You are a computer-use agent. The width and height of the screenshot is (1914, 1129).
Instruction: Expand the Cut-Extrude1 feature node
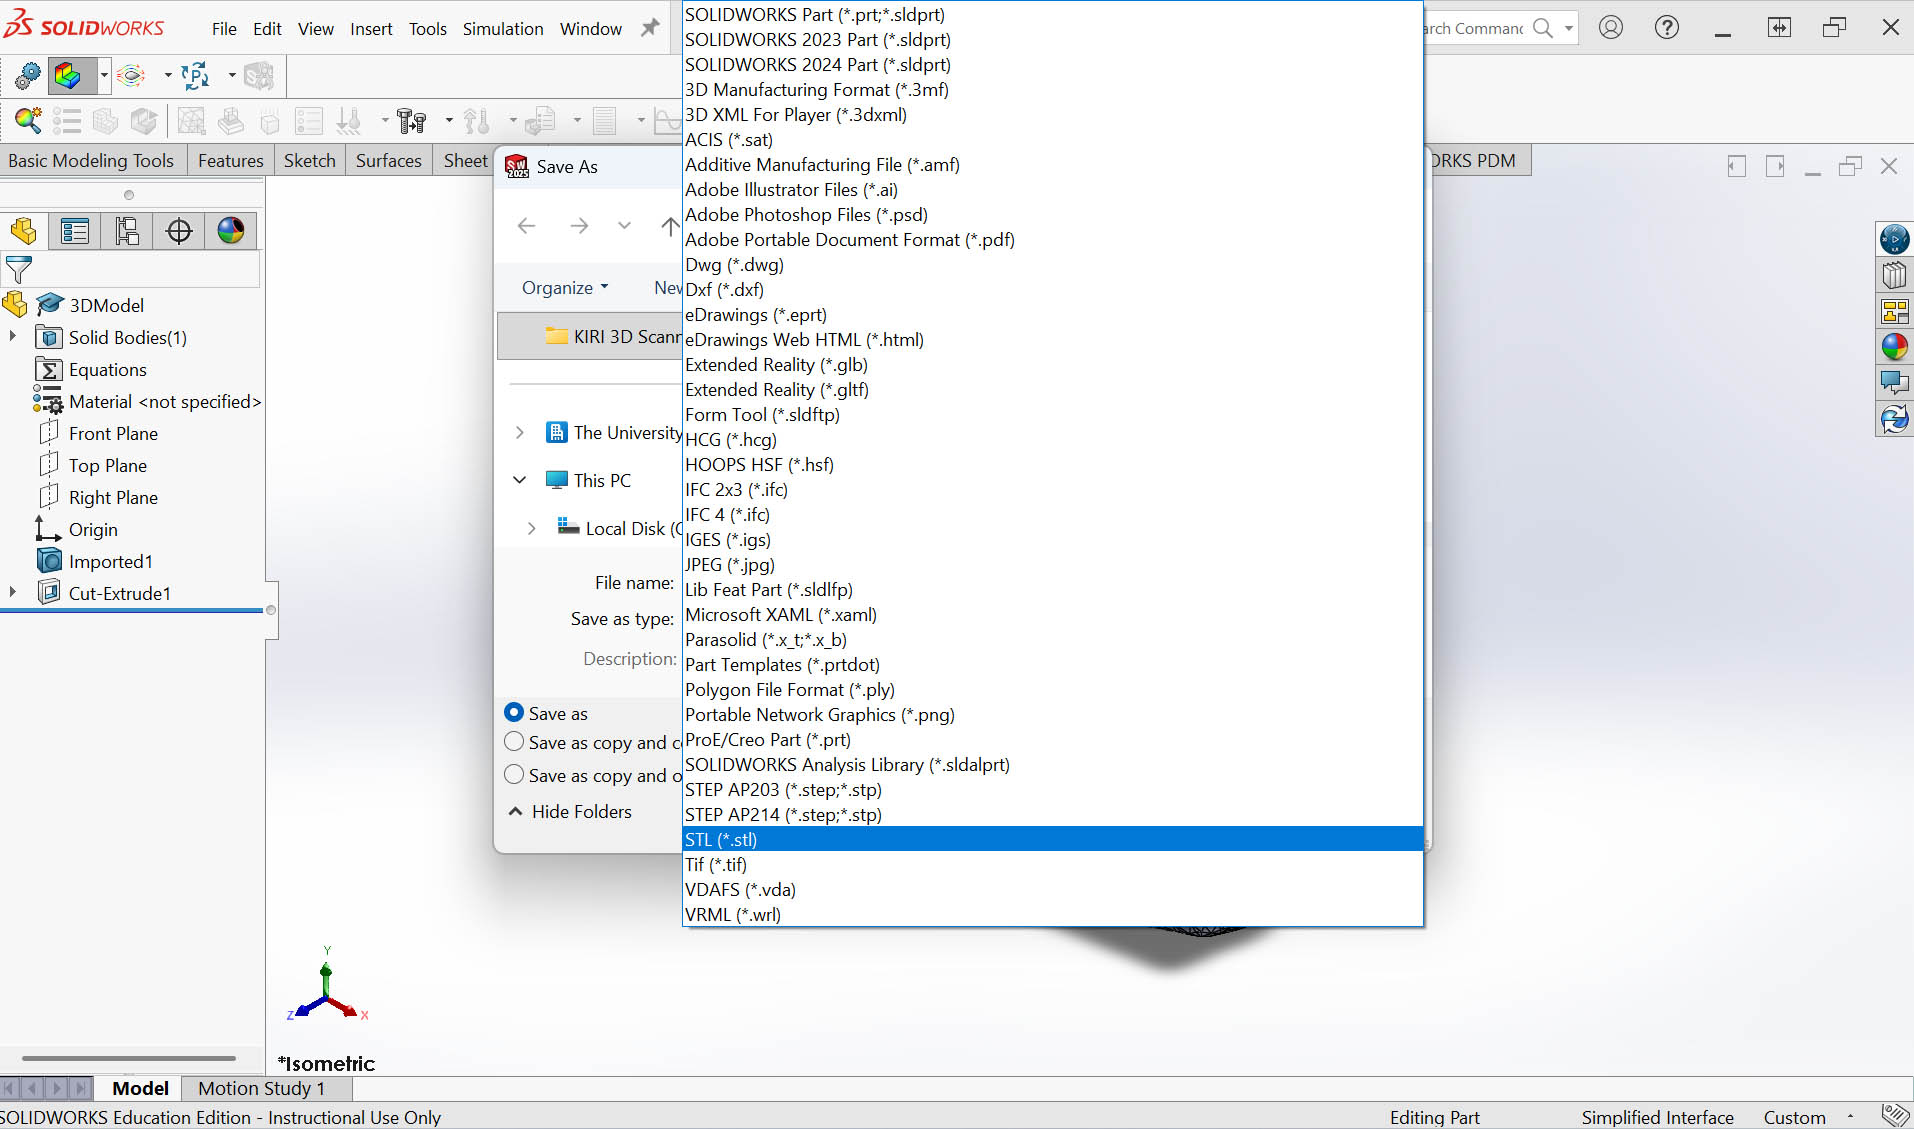(13, 593)
